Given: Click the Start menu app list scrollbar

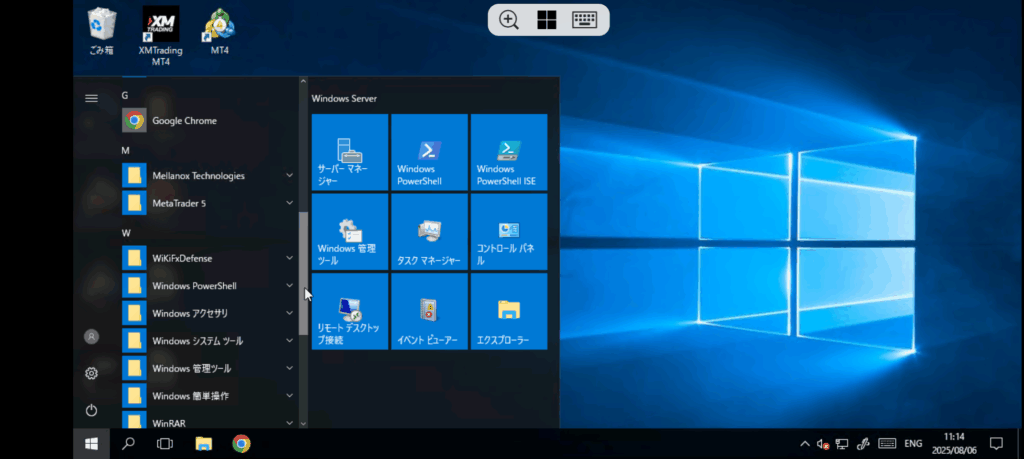Looking at the screenshot, I should (x=303, y=270).
